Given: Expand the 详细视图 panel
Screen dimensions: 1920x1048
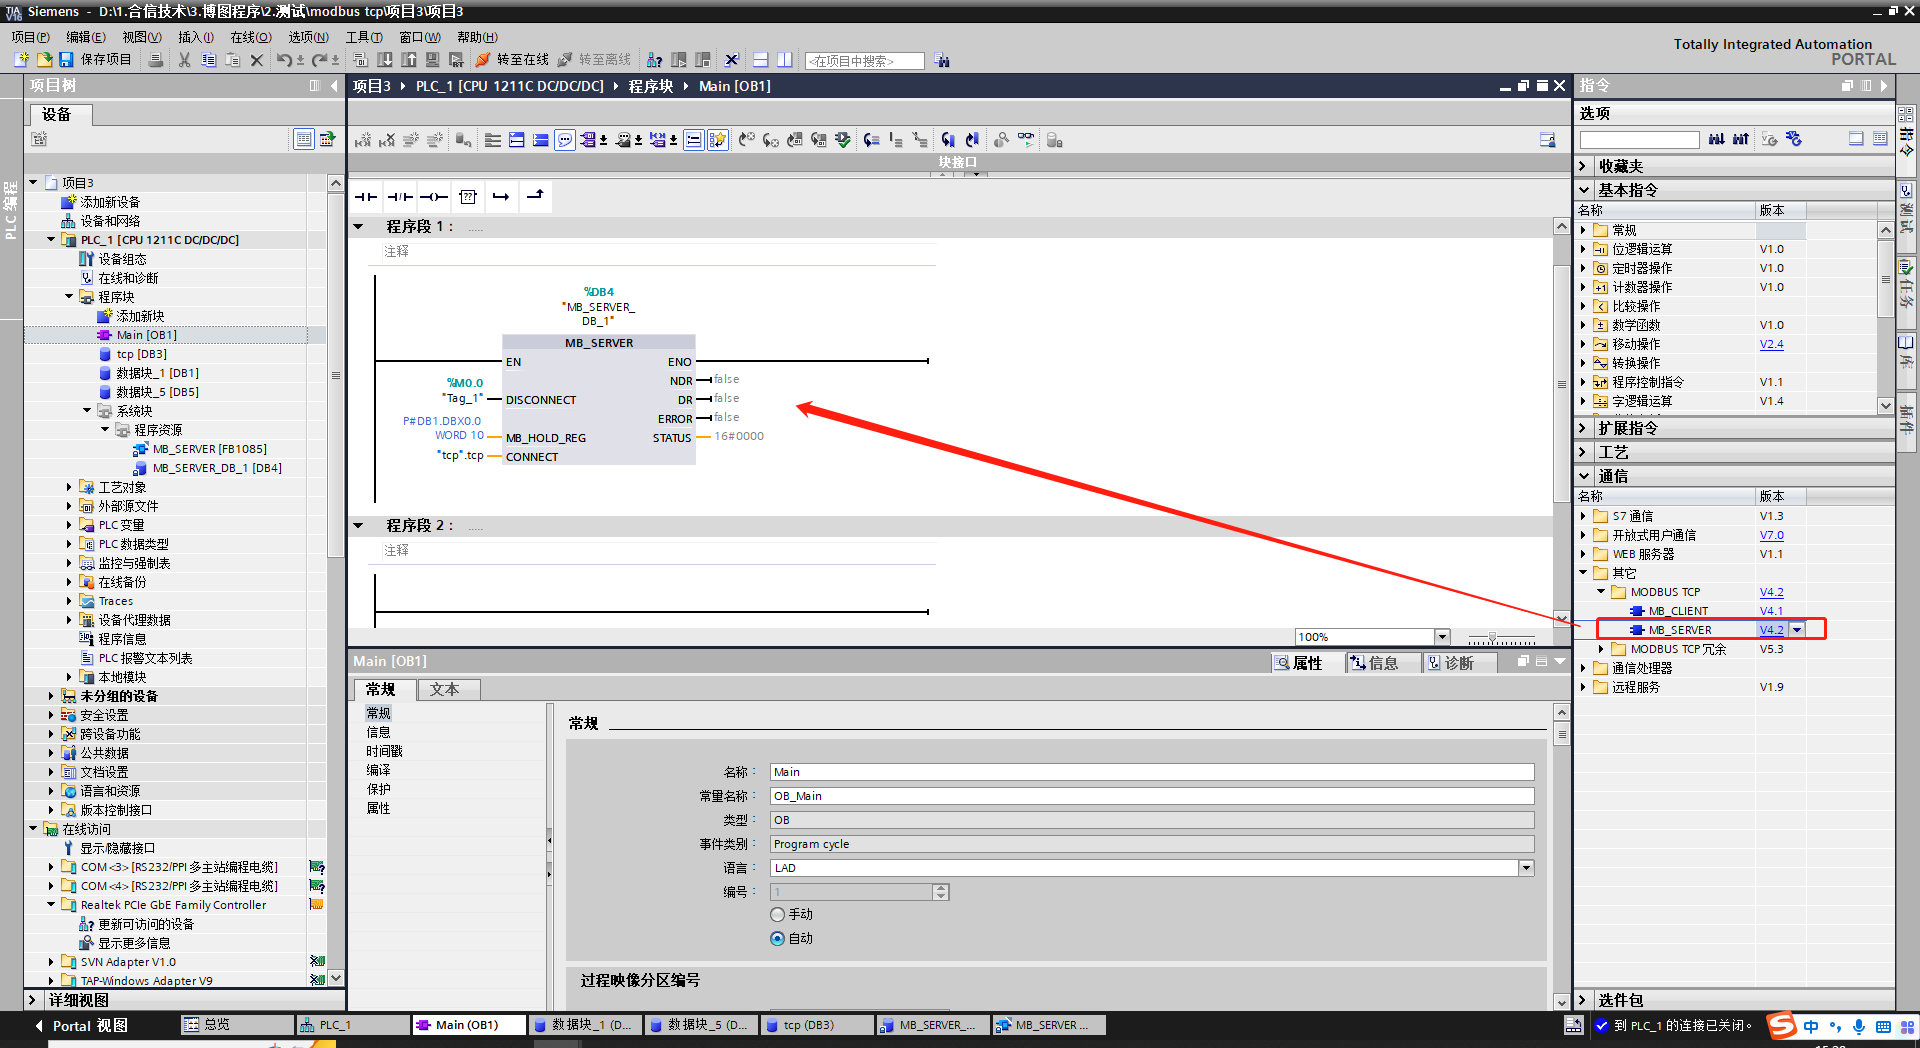Looking at the screenshot, I should click(33, 1000).
